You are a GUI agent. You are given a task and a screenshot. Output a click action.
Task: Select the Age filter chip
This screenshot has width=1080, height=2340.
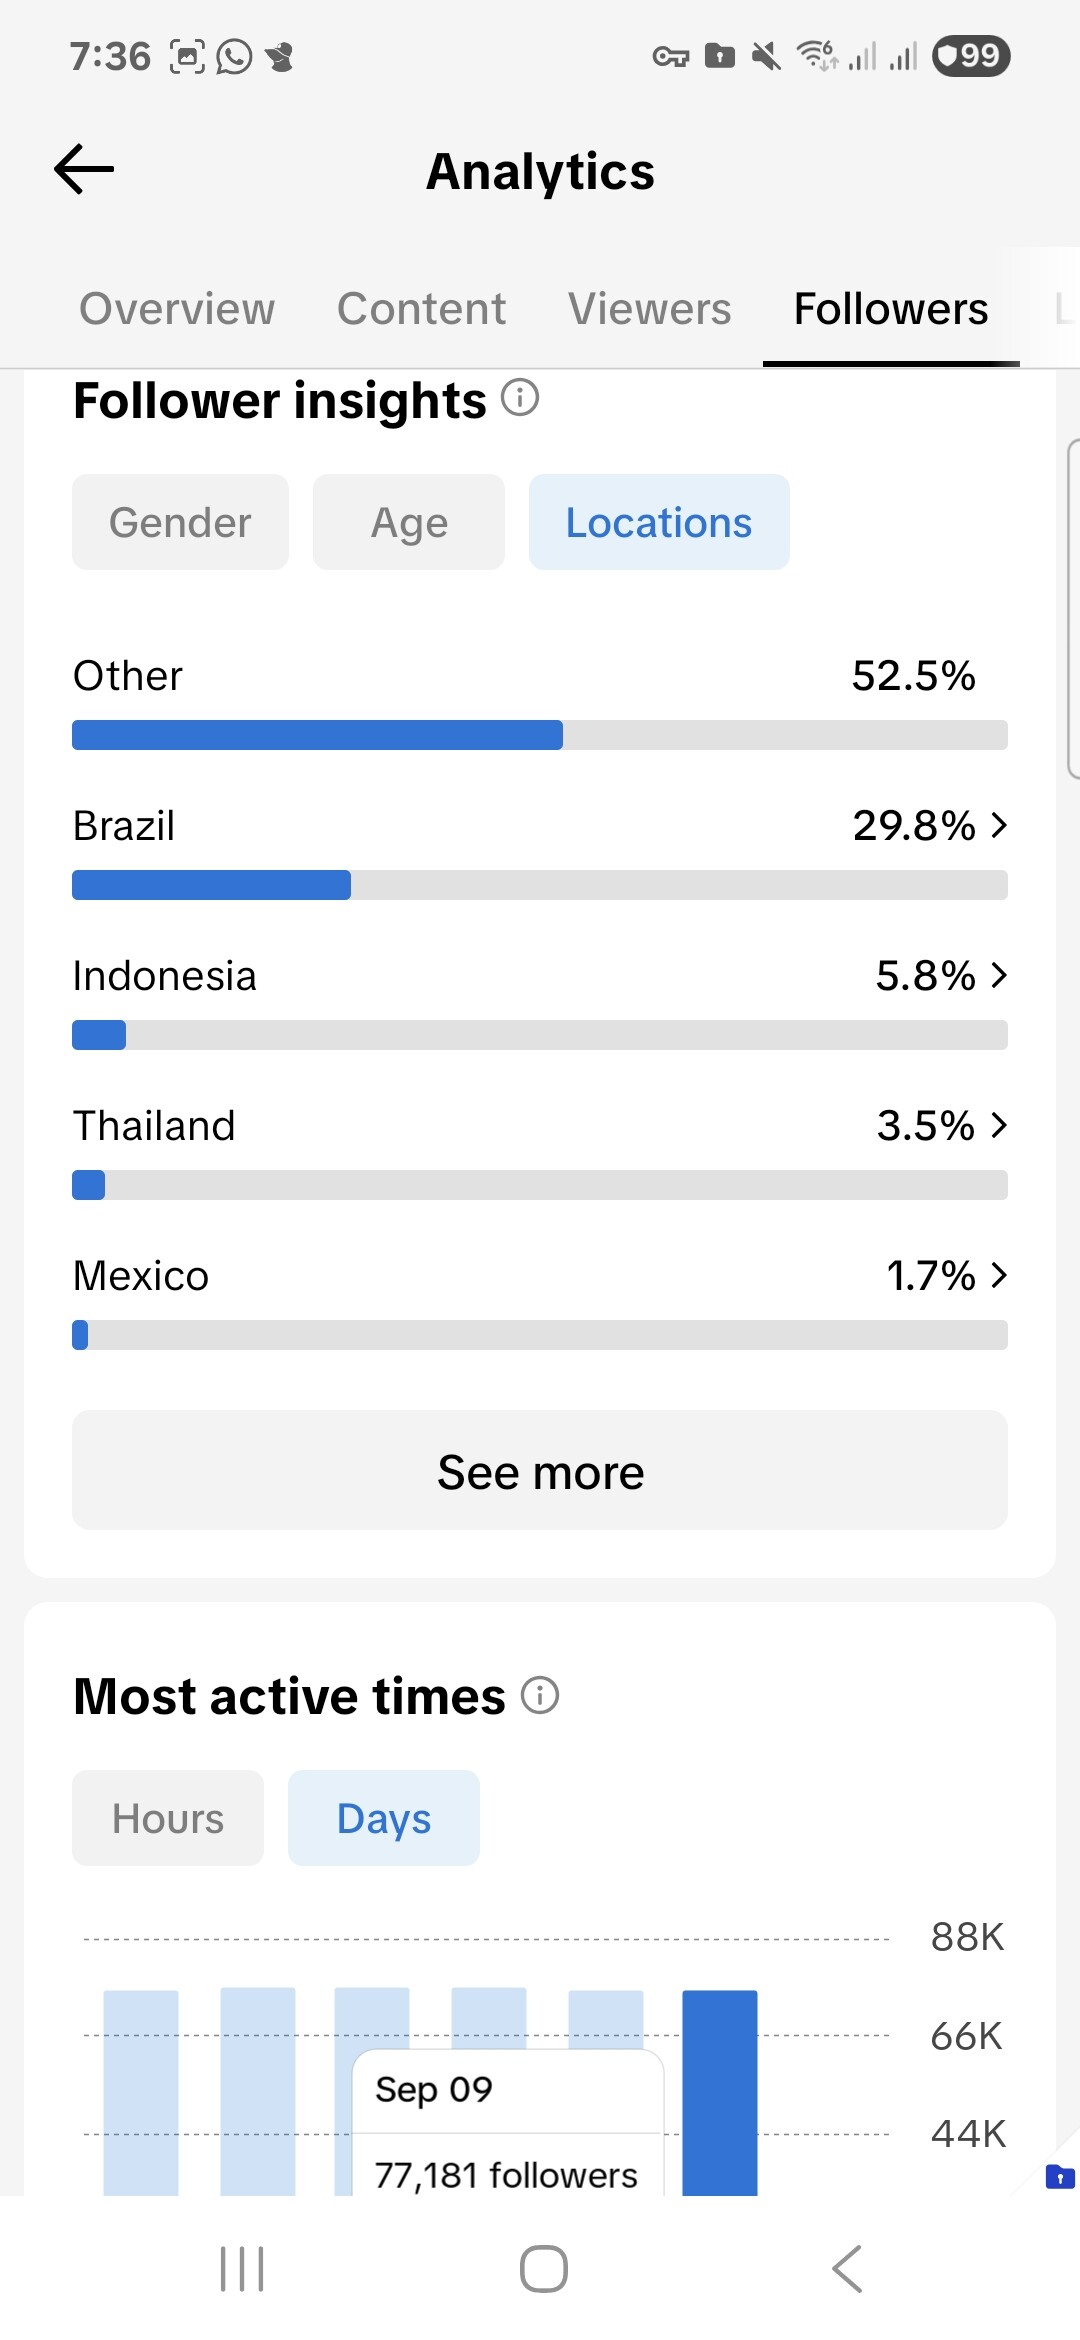409,522
